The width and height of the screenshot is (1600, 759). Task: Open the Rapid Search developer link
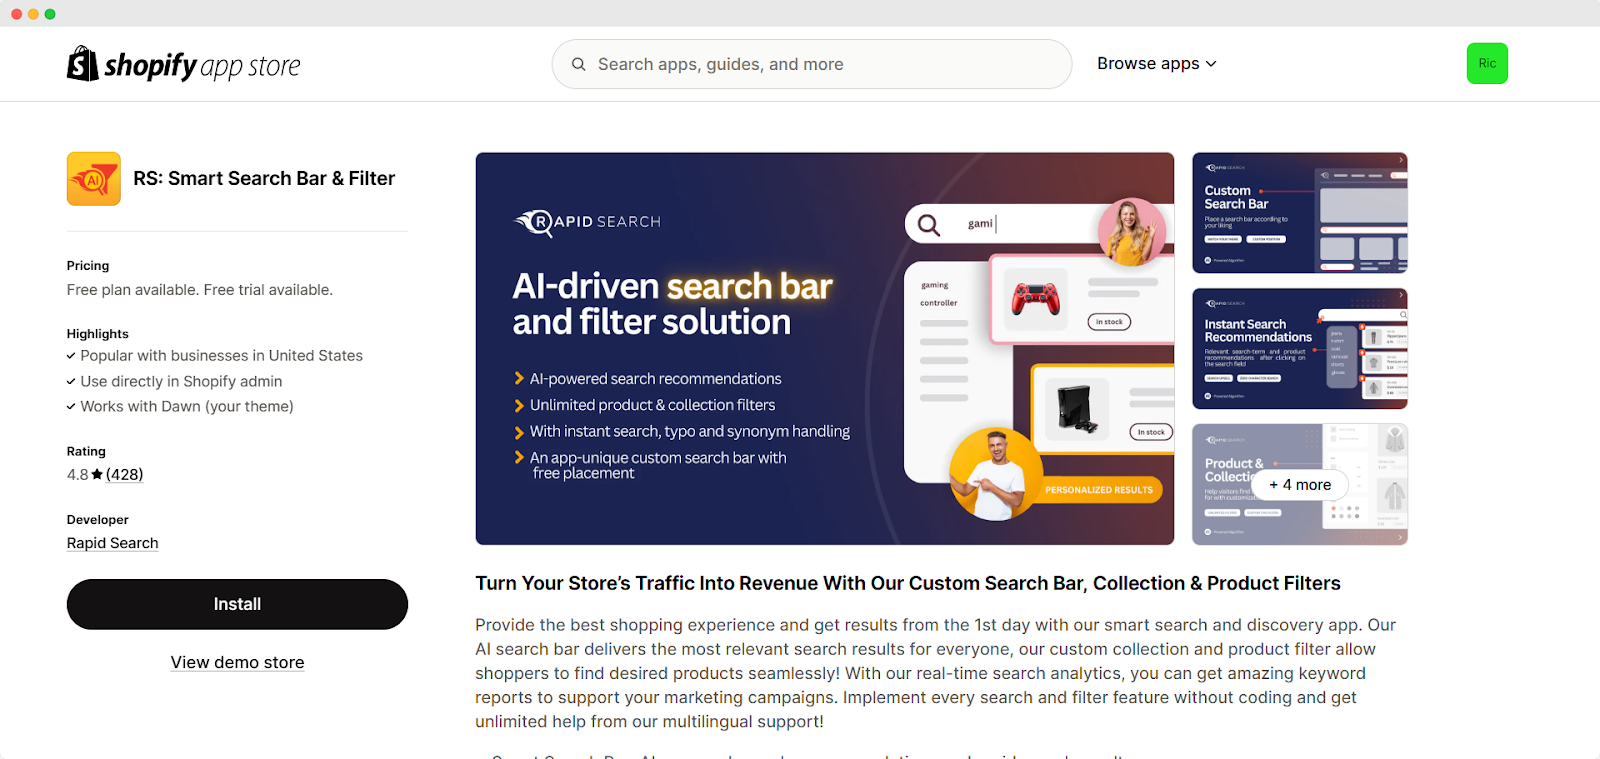[x=113, y=543]
